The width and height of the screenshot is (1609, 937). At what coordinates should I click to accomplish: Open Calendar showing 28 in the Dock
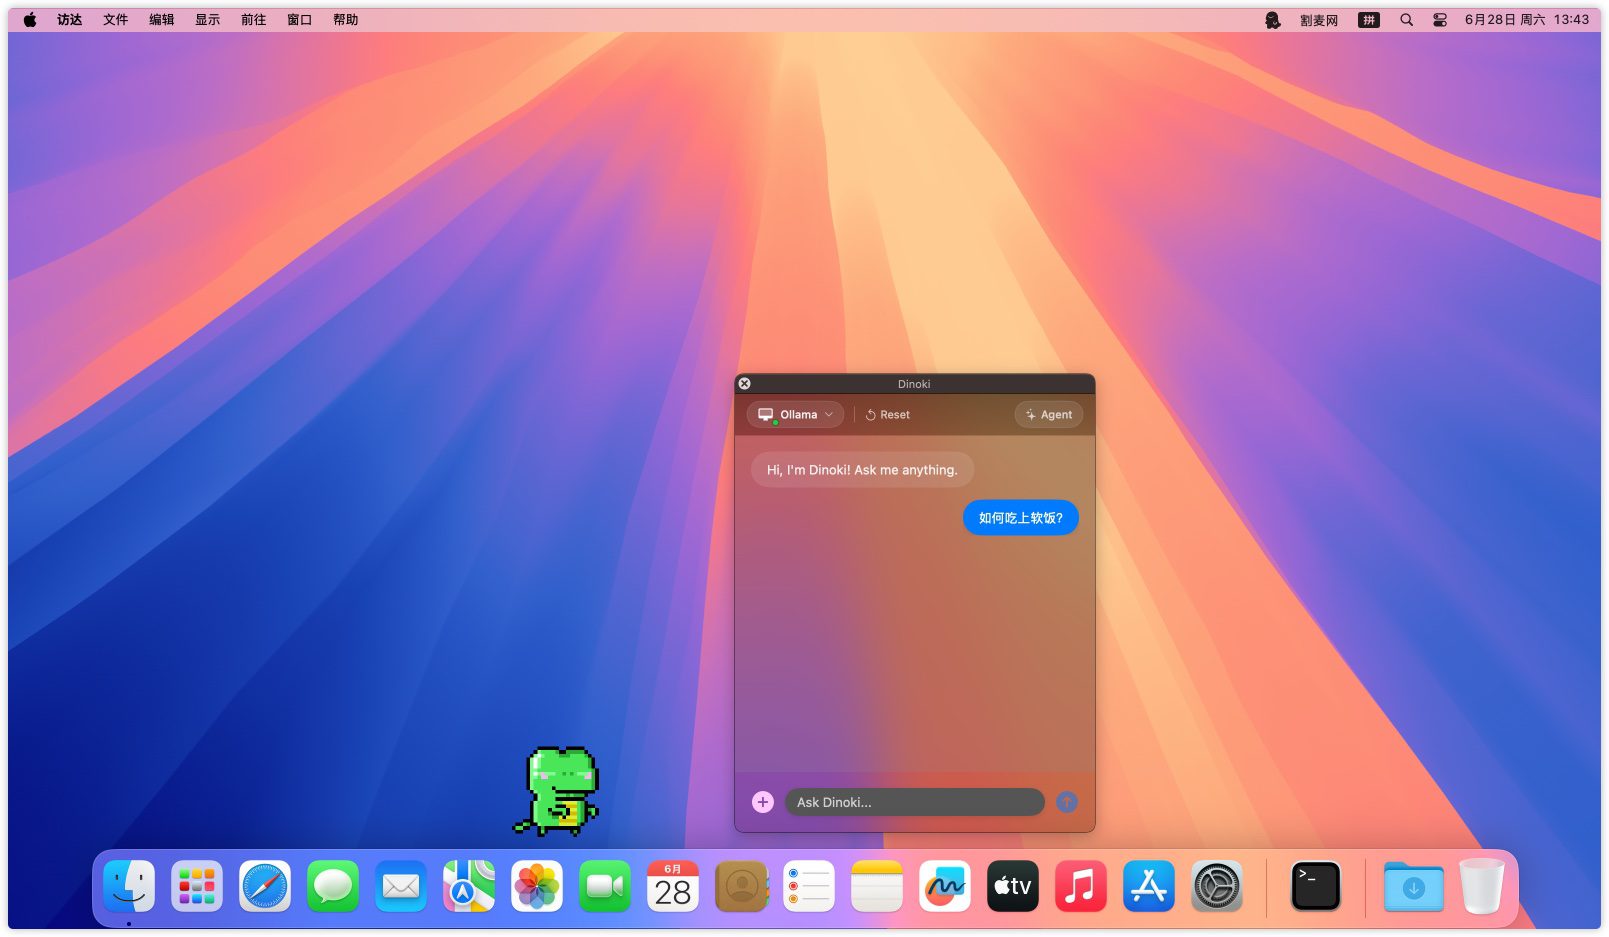coord(673,886)
